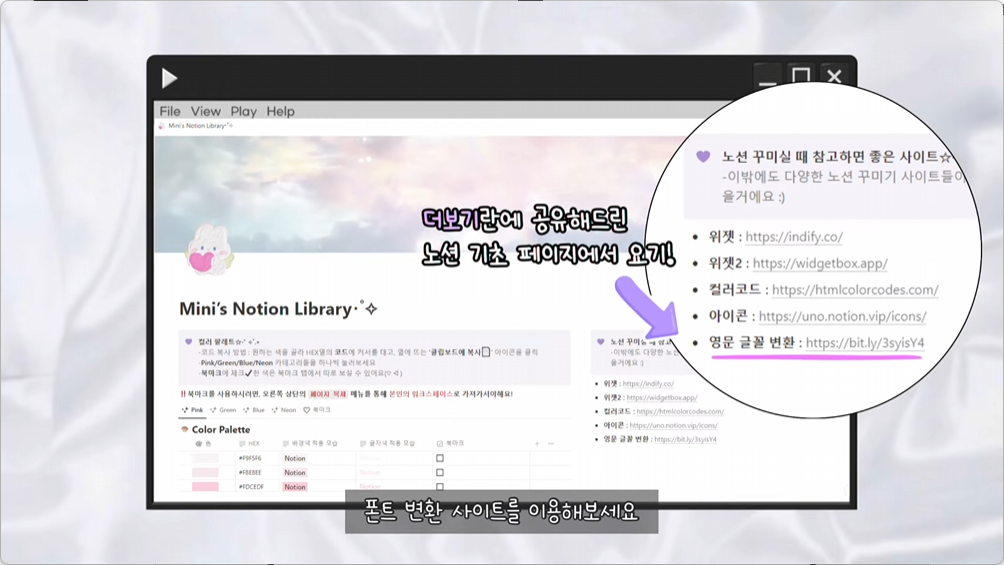The image size is (1004, 565).
Task: Select the color swatch in the #F9F5F6 row
Action: pos(205,458)
